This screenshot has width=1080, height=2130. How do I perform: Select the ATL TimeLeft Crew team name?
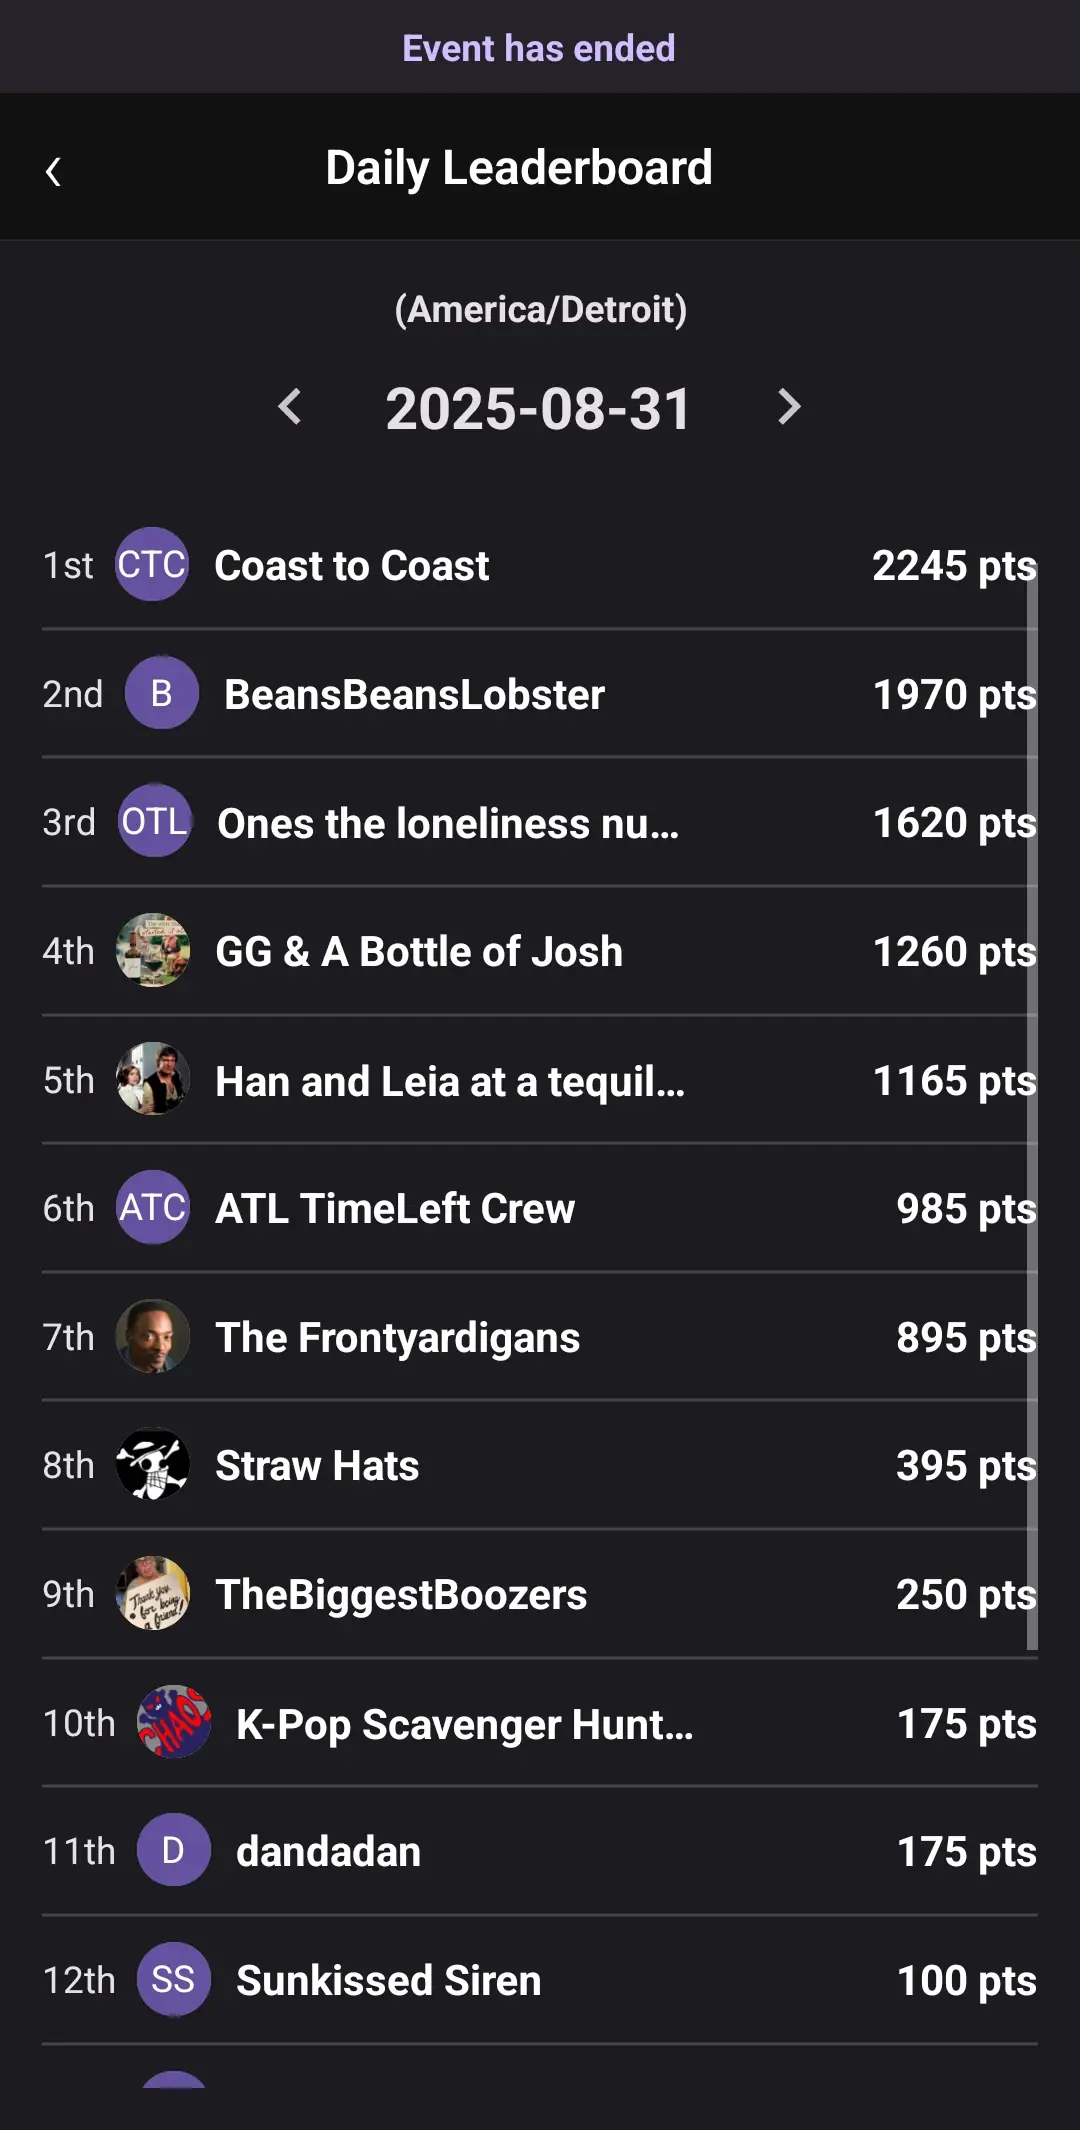[x=395, y=1209]
